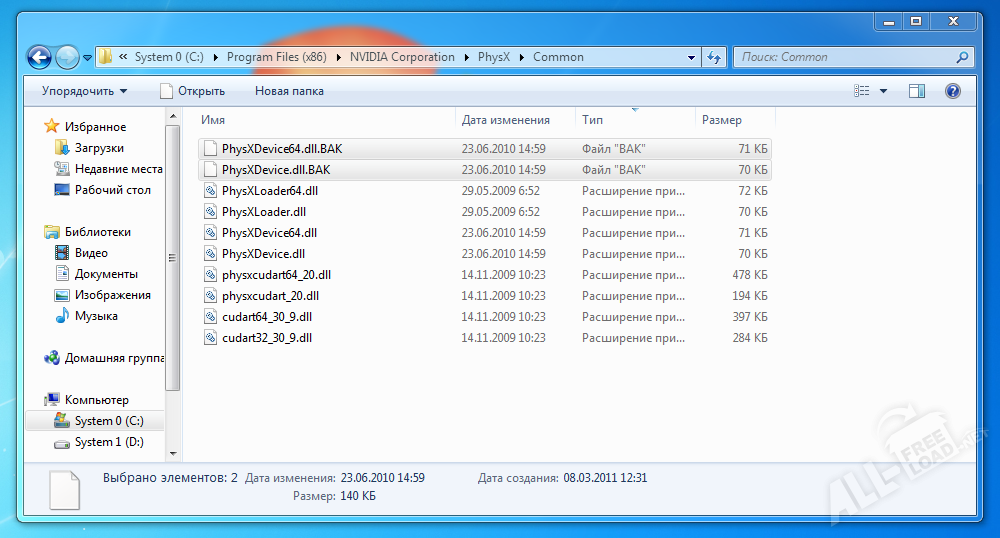Click the NVIDIA Corporation breadcrumb segment

tap(402, 57)
